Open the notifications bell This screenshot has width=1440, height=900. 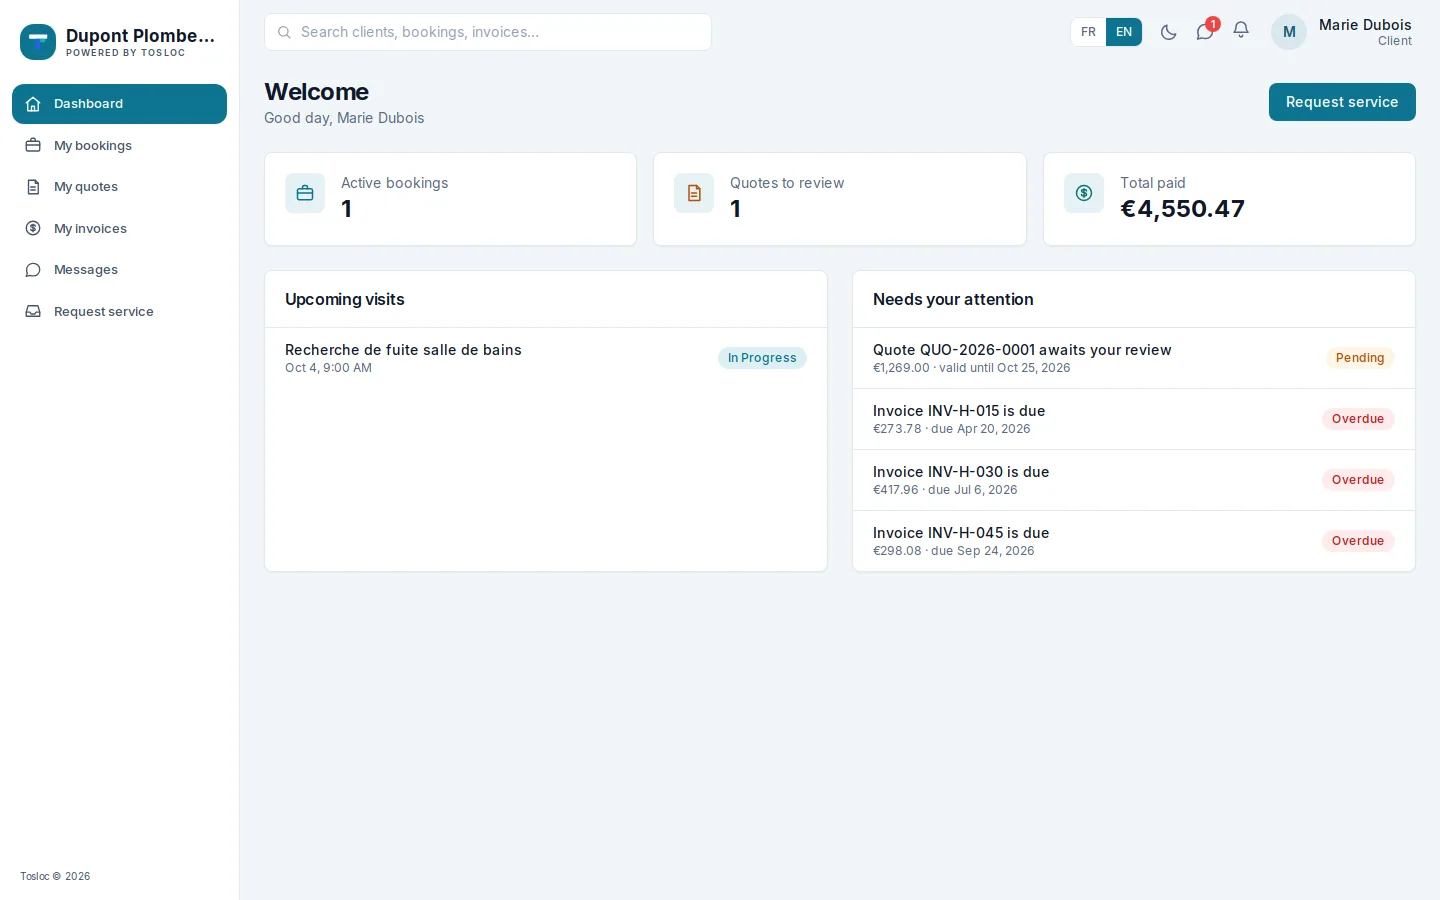click(1241, 31)
